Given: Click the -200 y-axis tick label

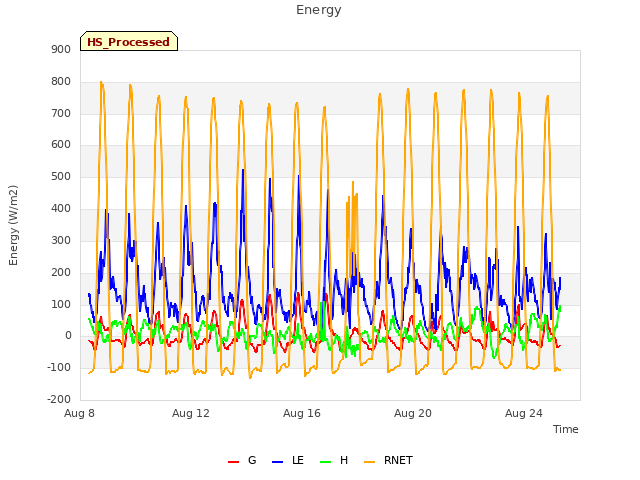Looking at the screenshot, I should [x=59, y=400].
